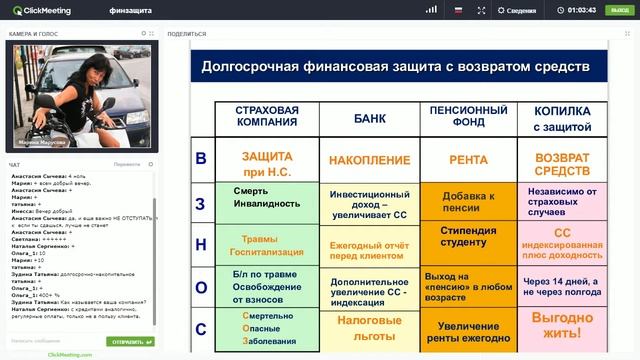Click the Смертельно Опасные Заболевания cell
Viewport: 640px width, 360px height.
[x=267, y=329]
